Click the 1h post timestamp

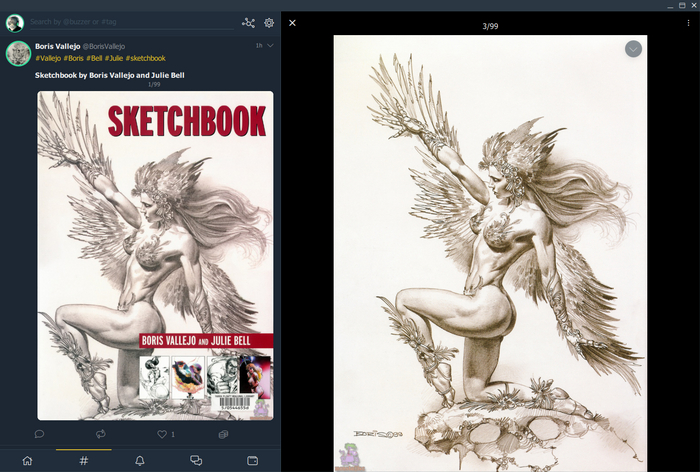click(259, 46)
